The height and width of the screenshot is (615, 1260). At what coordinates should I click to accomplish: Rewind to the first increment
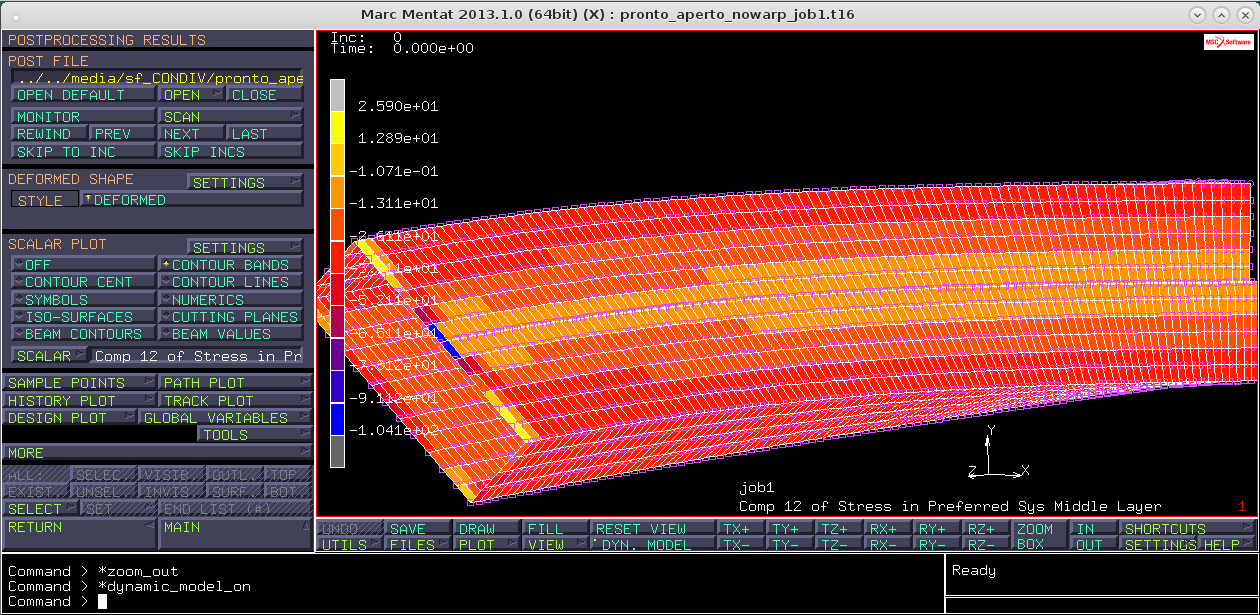[49, 133]
